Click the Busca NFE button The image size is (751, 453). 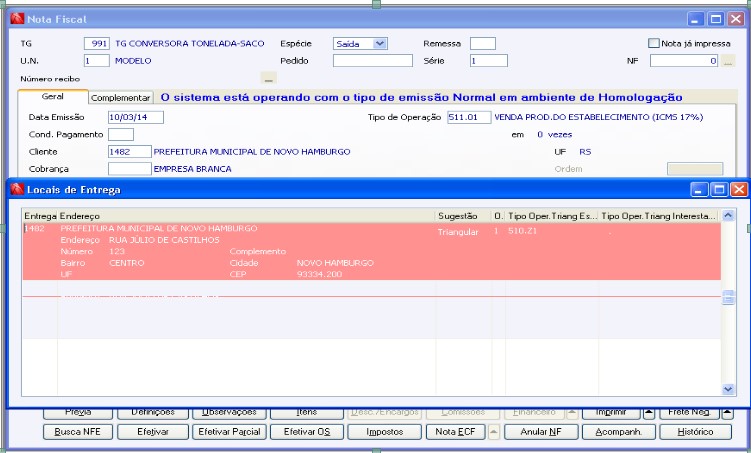point(78,432)
